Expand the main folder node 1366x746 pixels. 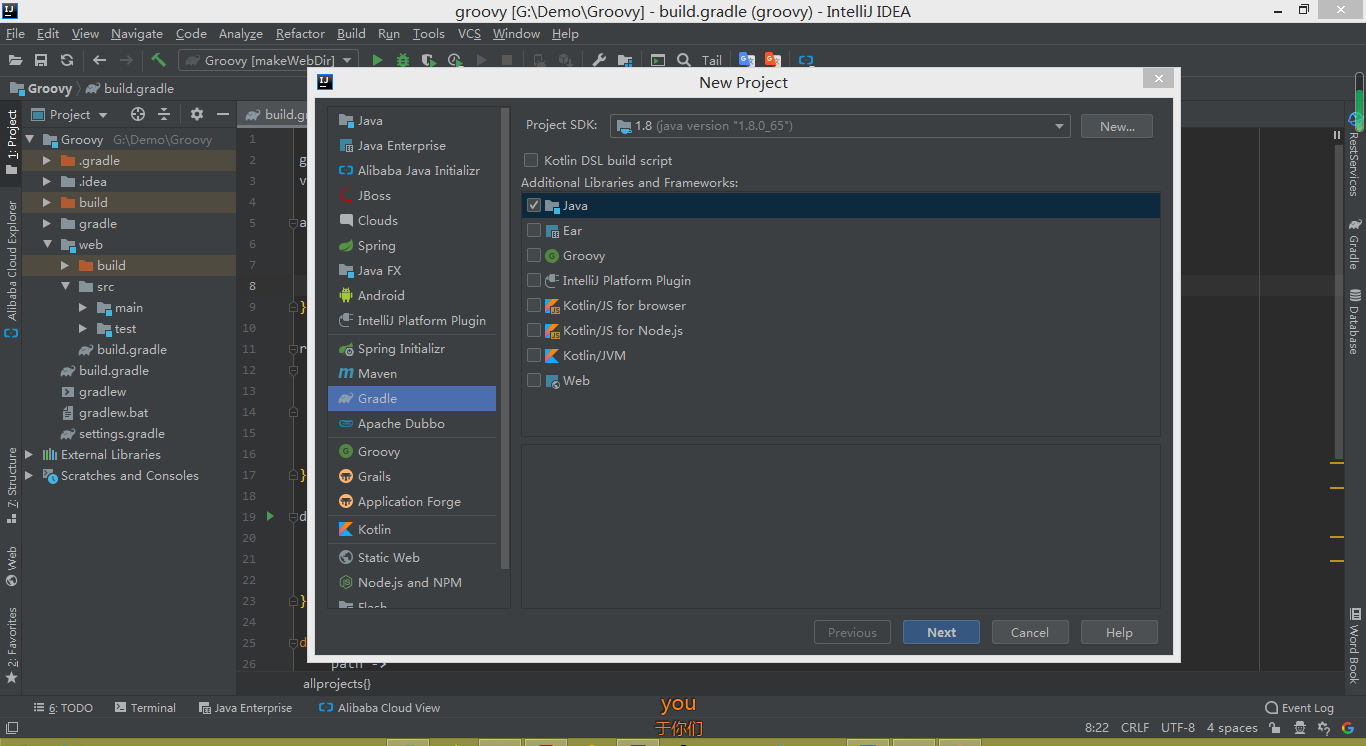point(83,308)
